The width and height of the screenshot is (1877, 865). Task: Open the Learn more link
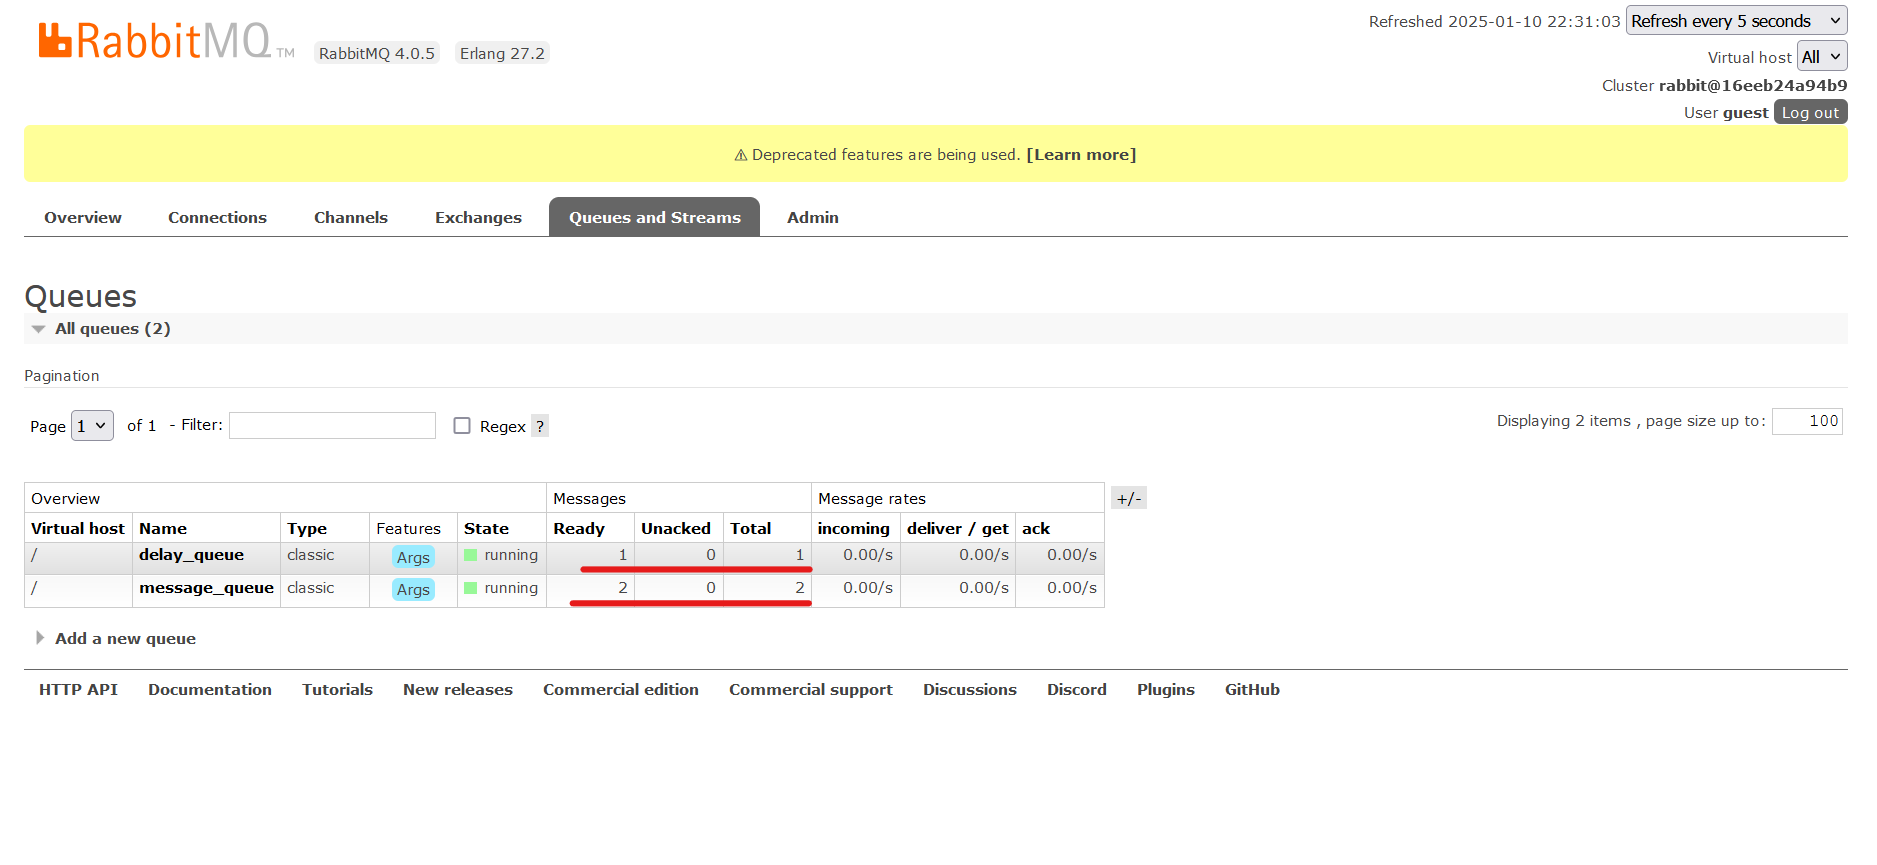[1081, 154]
